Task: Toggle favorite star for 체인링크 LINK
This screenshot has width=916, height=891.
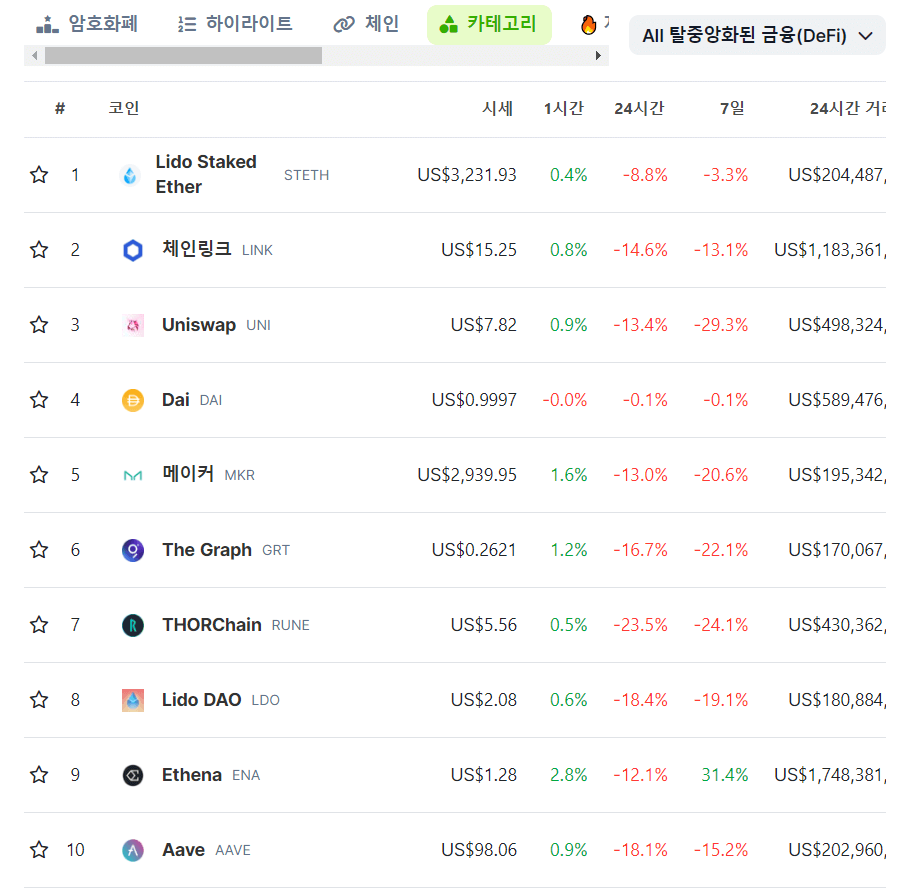Action: [x=39, y=249]
